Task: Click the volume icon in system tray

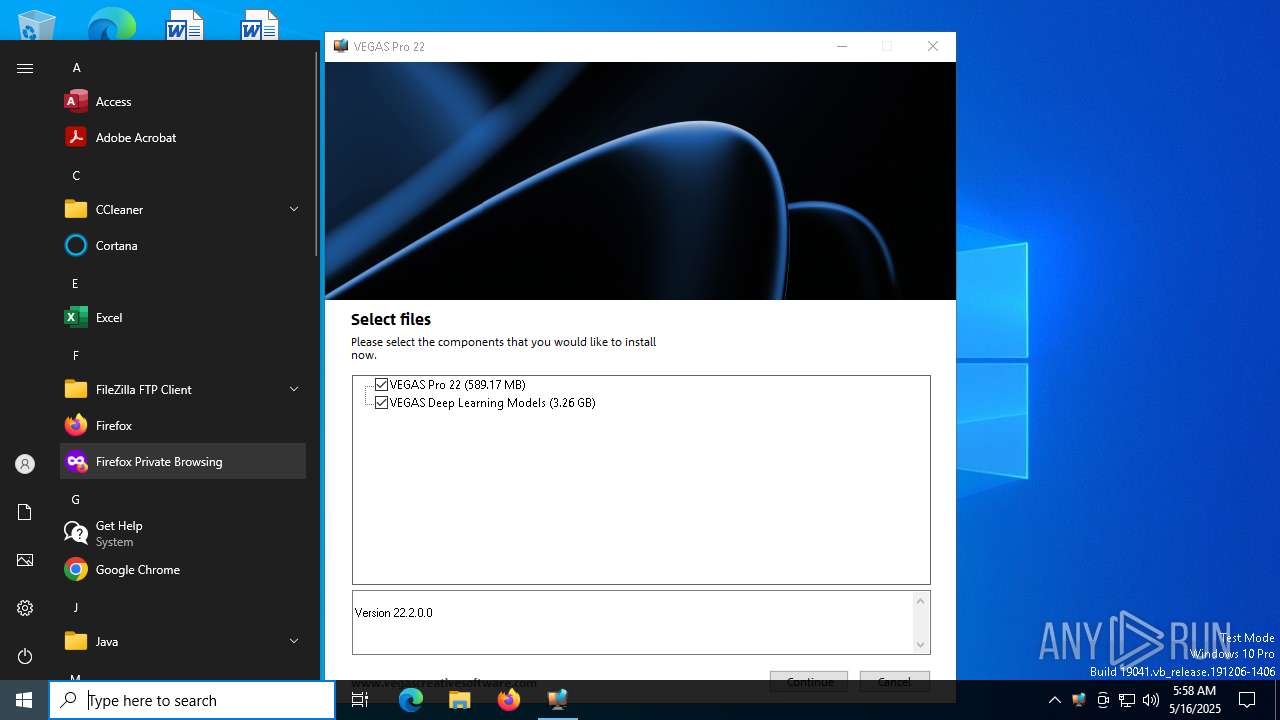Action: point(1151,700)
